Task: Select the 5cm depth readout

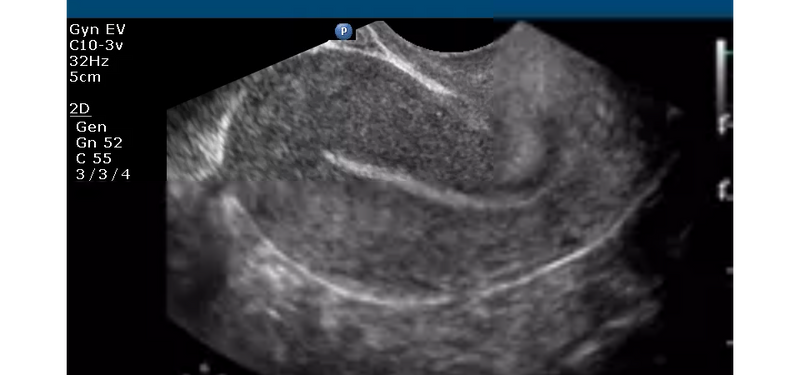Action: pyautogui.click(x=85, y=78)
